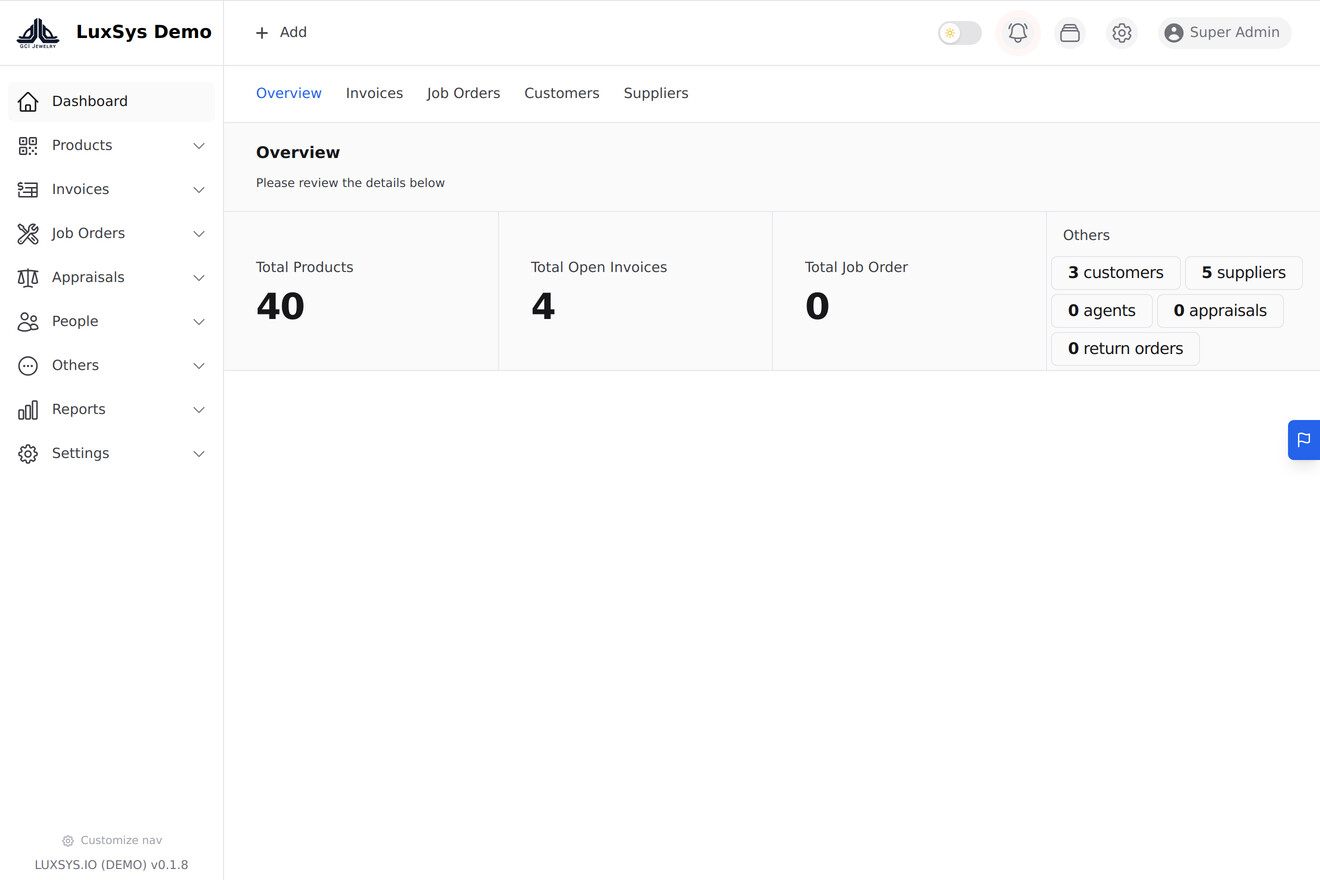Click the LuxSys Demo title text
1320x880 pixels.
144,32
